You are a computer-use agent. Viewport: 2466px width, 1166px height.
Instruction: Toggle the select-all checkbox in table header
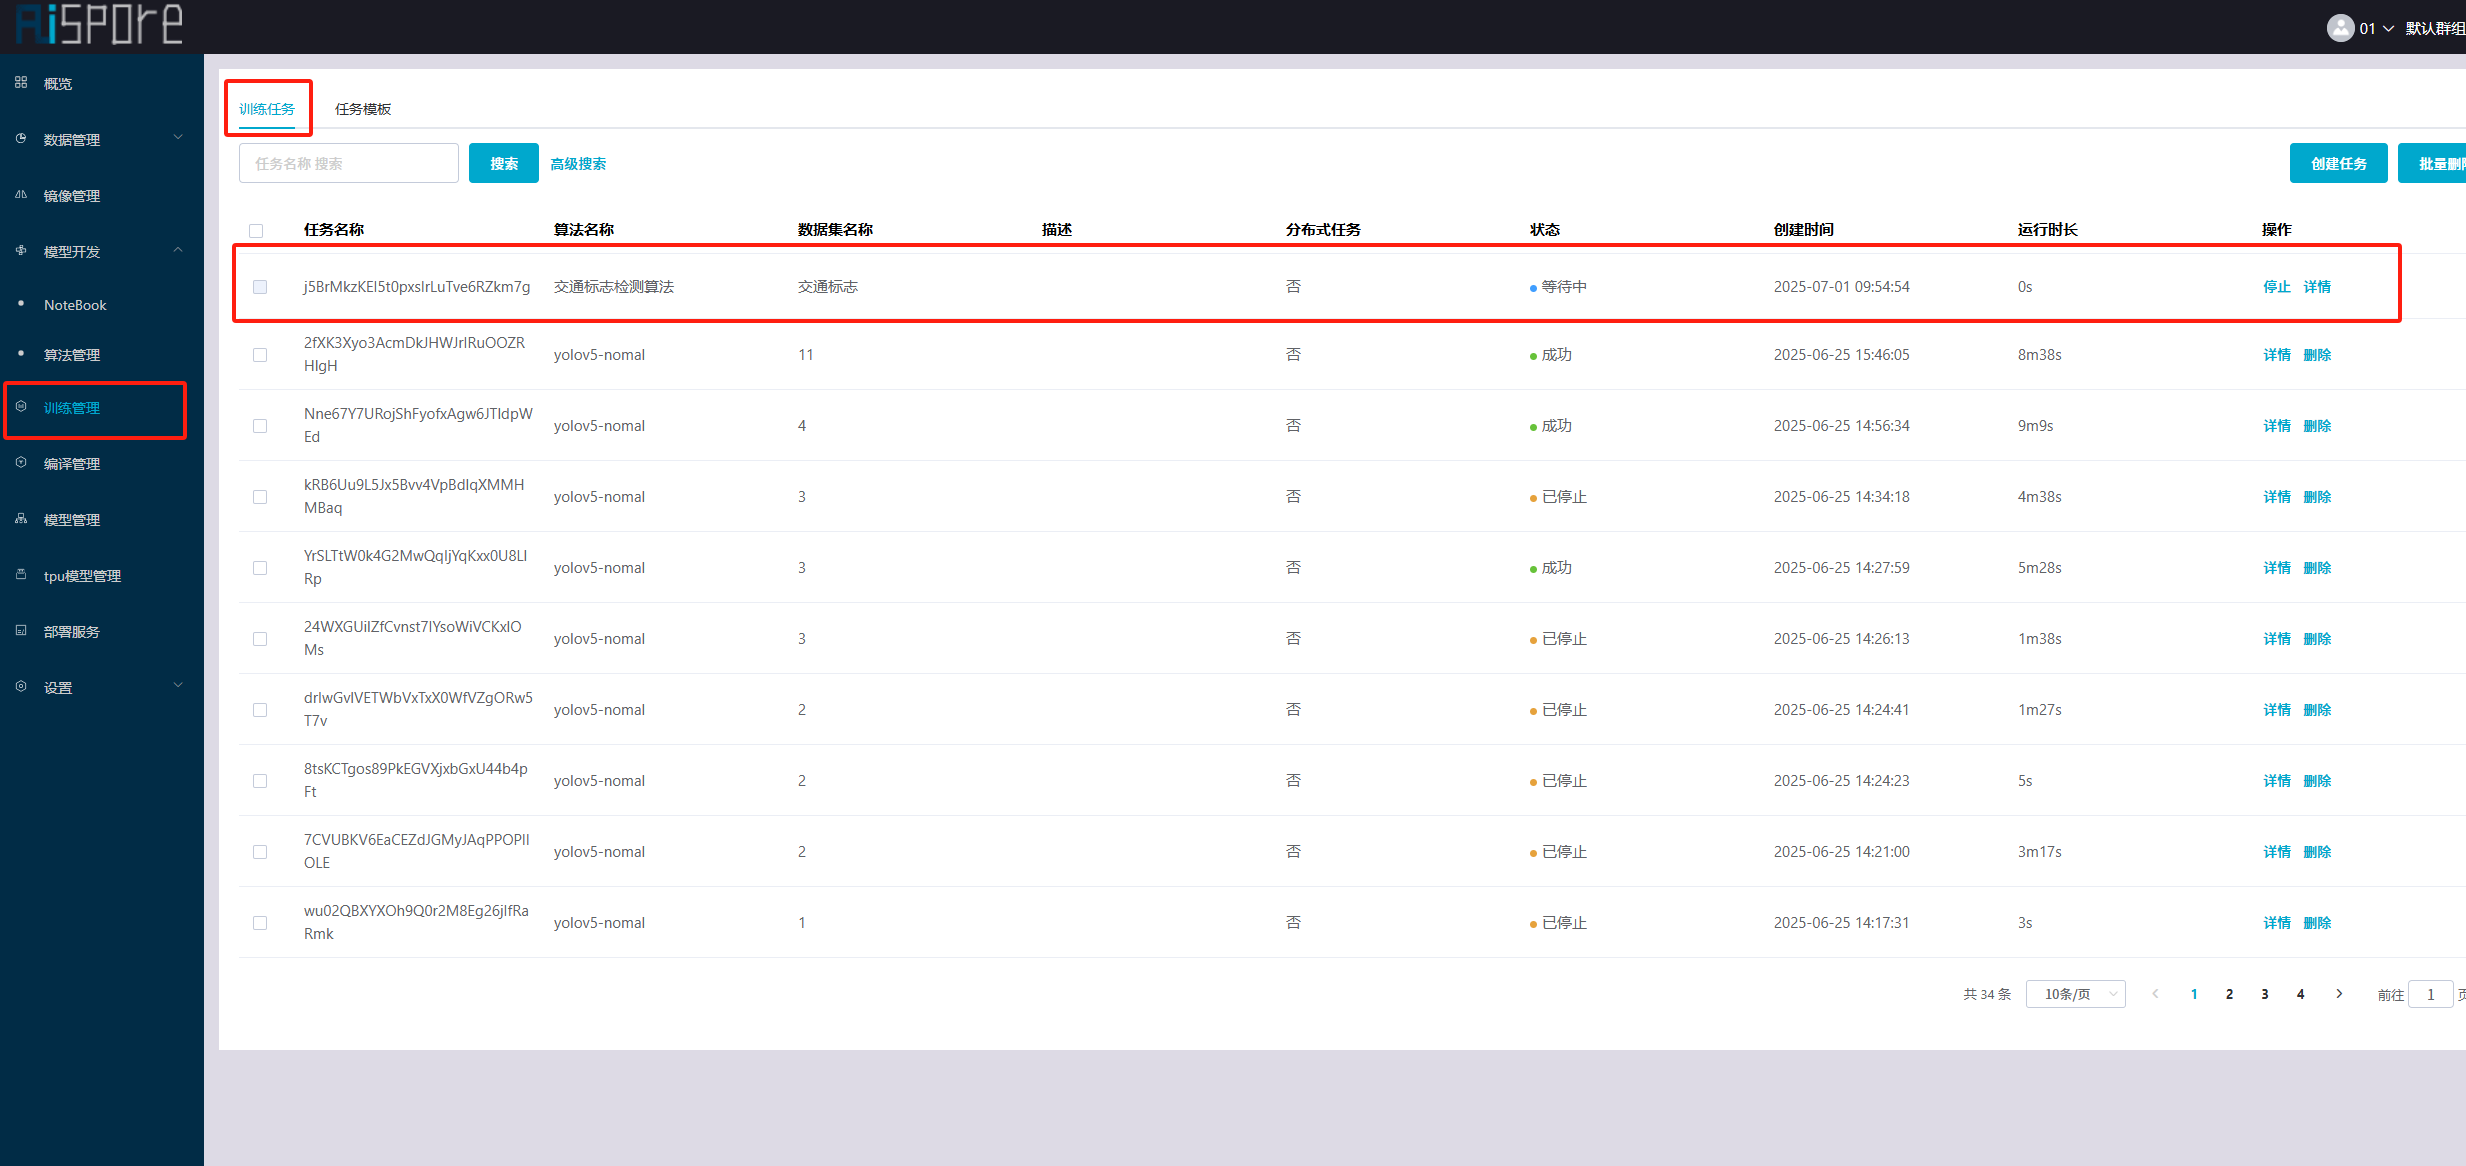256,231
